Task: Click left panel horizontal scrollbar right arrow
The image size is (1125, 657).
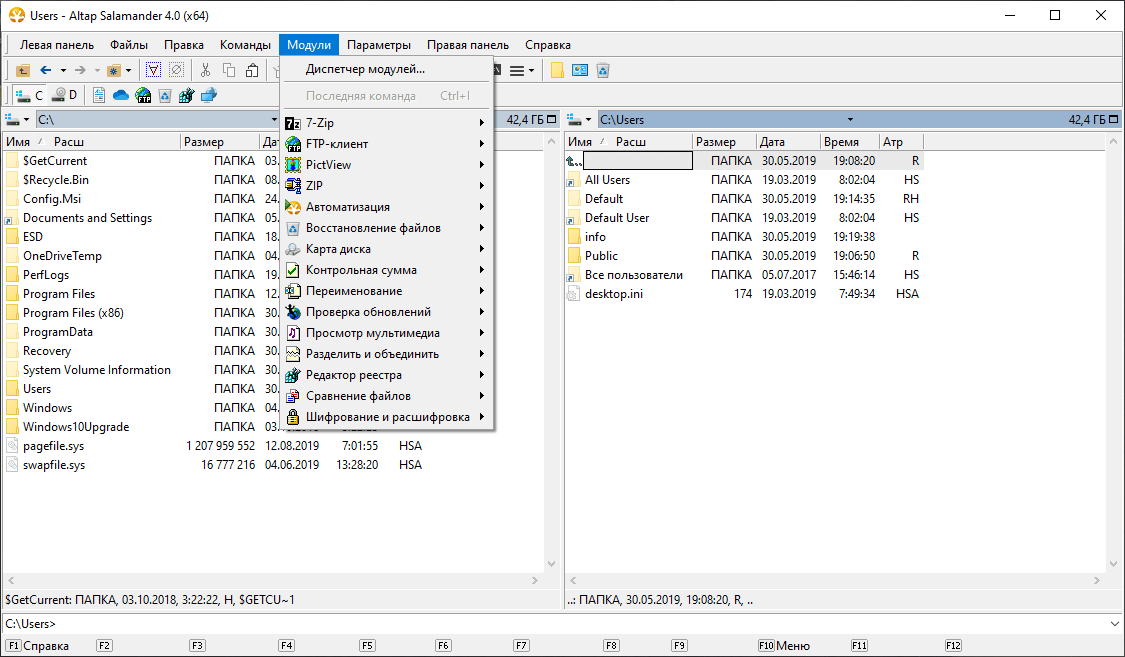Action: (535, 580)
